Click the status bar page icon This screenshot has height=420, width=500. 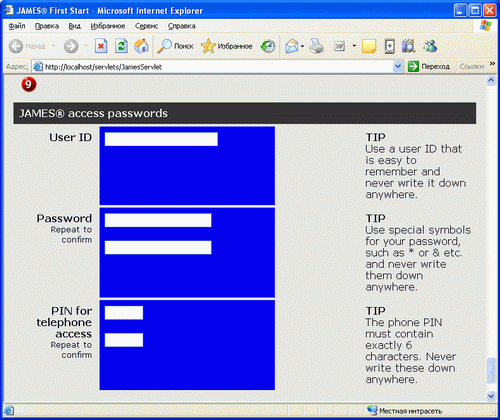(9, 410)
